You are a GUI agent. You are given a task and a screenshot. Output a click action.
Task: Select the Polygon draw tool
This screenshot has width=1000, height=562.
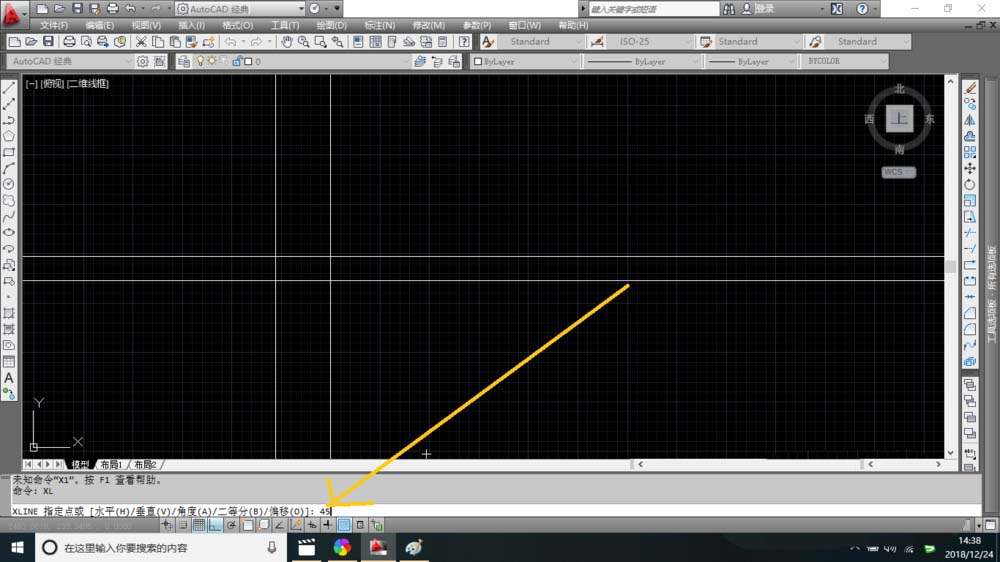point(9,136)
